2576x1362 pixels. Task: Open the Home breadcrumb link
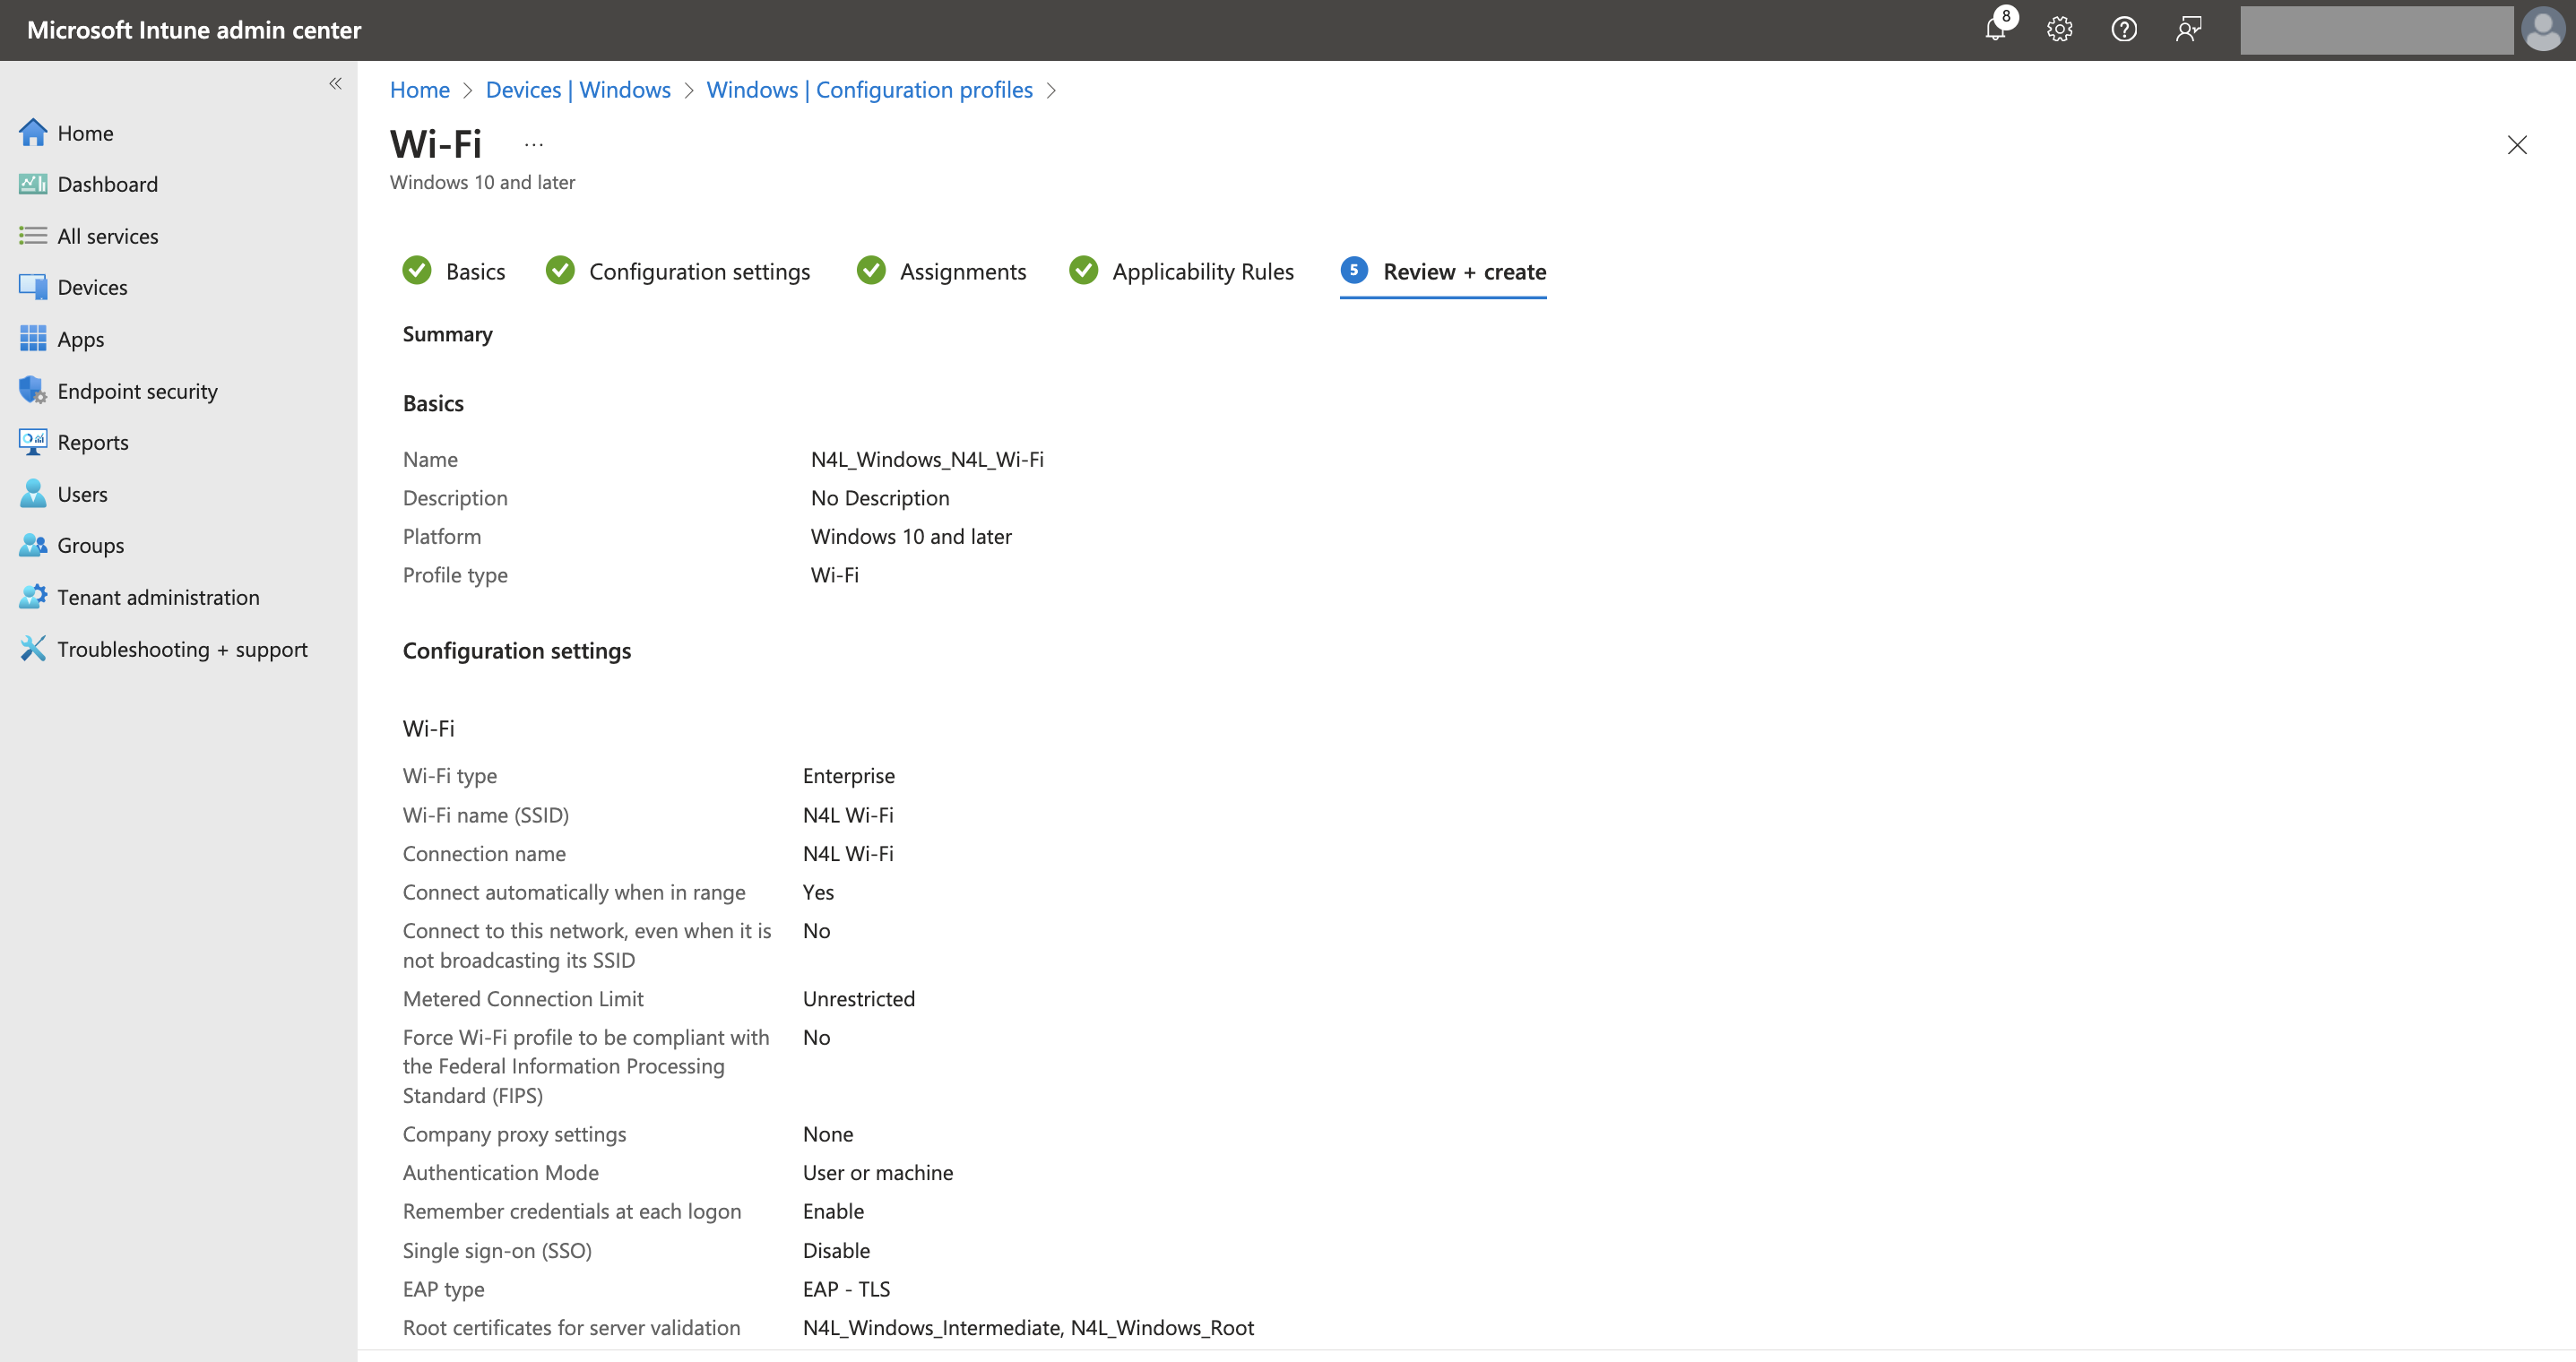419,89
